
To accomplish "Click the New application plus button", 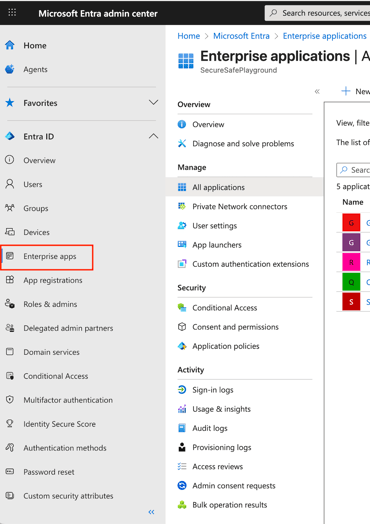I will coord(355,91).
